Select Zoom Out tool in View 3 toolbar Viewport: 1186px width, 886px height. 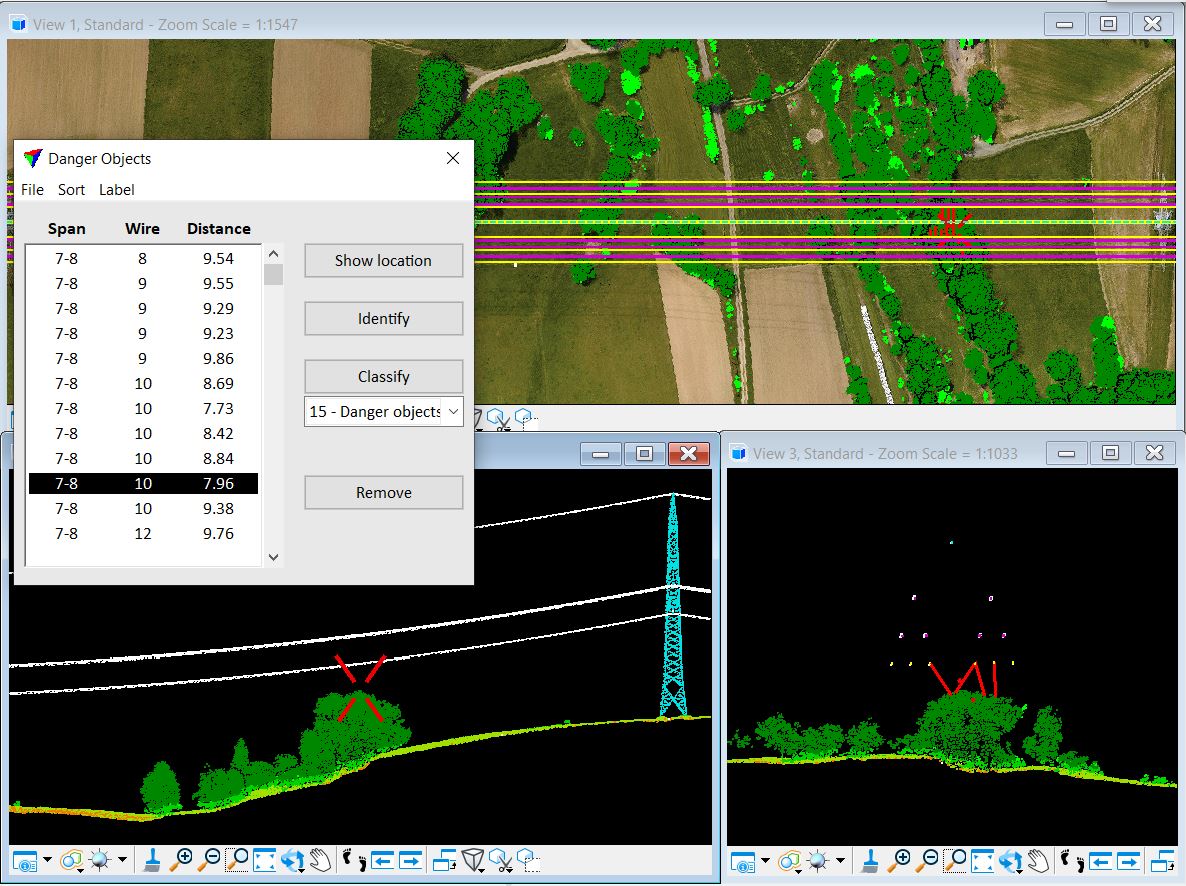click(929, 860)
